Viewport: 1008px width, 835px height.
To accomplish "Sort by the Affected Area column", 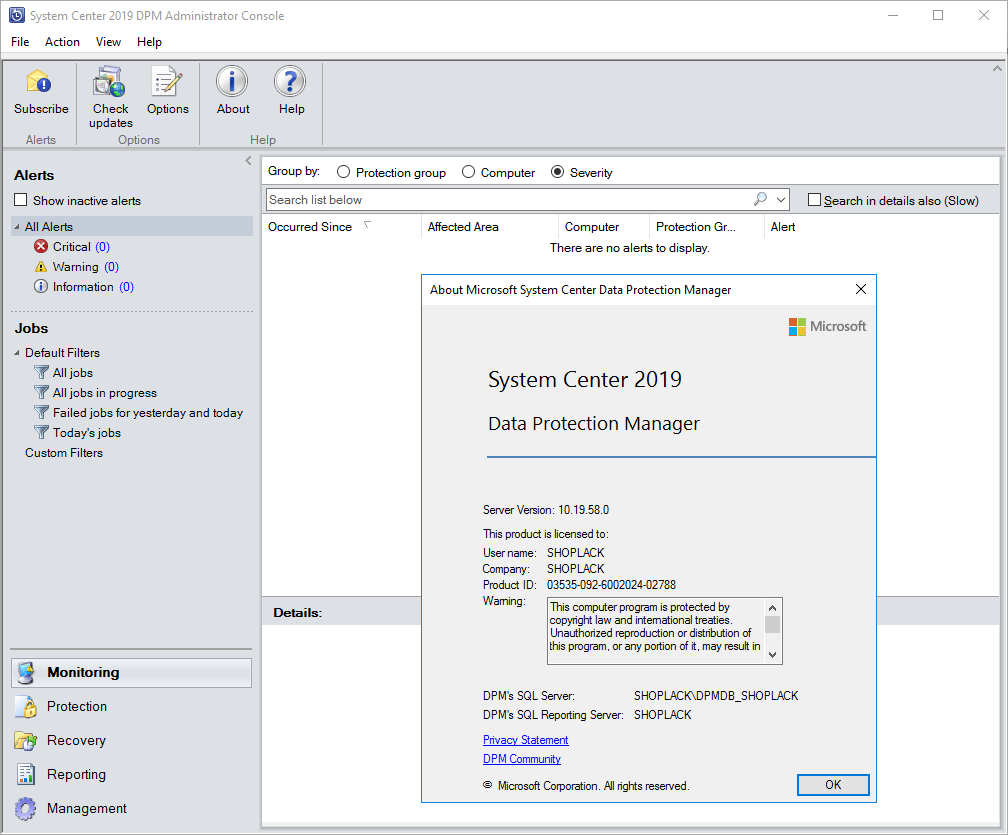I will pos(463,227).
